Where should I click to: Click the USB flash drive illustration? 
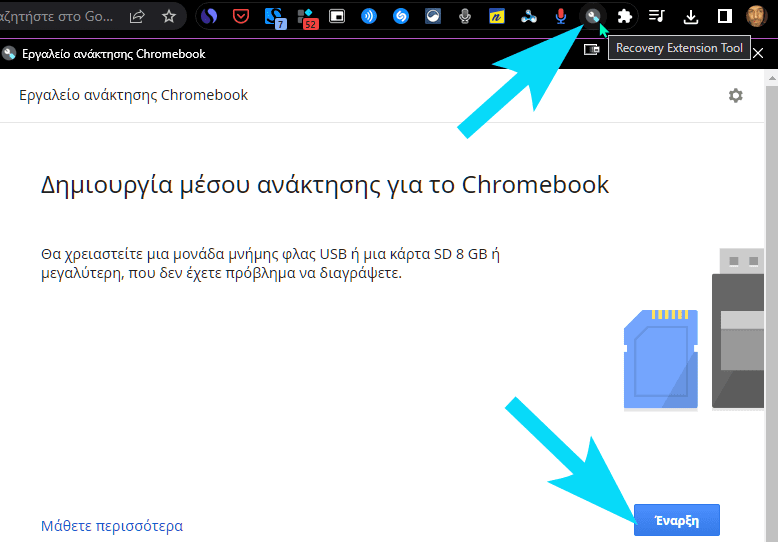[x=739, y=329]
